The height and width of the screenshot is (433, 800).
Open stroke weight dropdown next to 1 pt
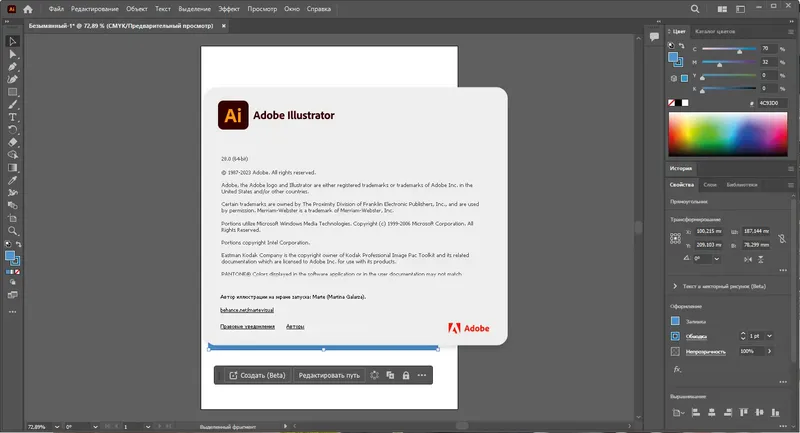click(x=769, y=336)
